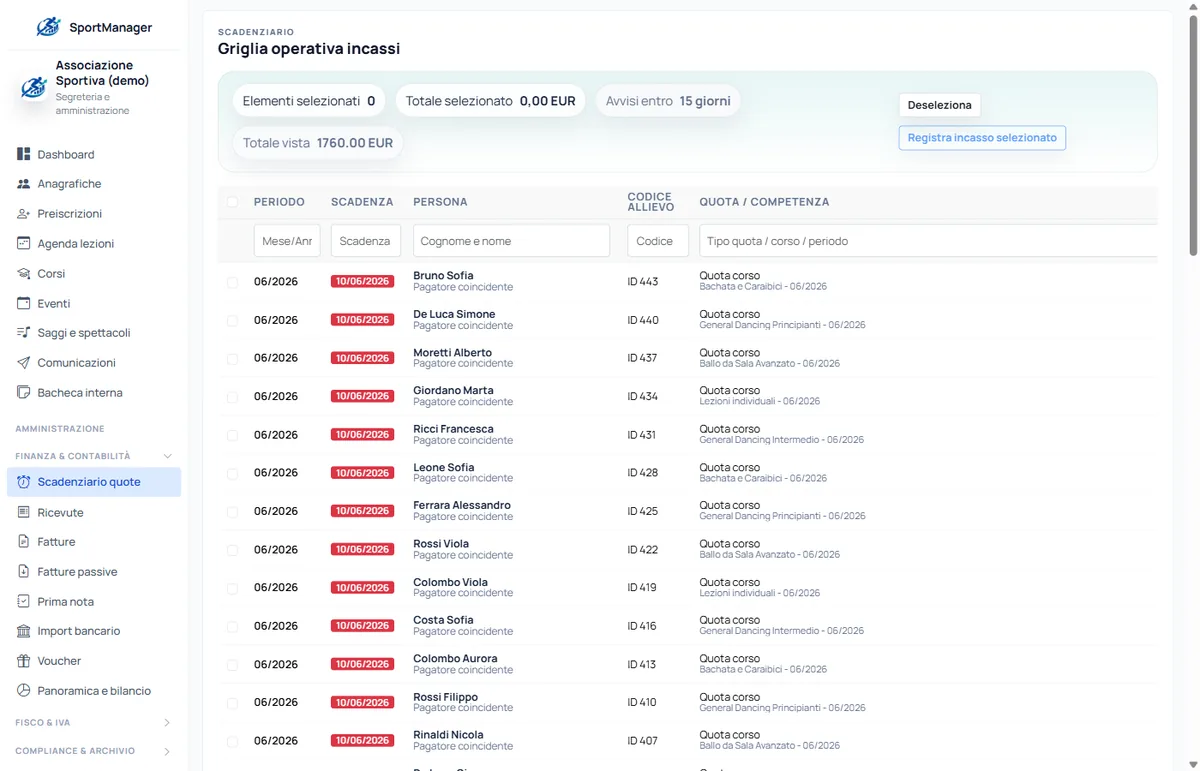
Task: Click the Comunicazioni paper plane icon
Action: click(23, 362)
